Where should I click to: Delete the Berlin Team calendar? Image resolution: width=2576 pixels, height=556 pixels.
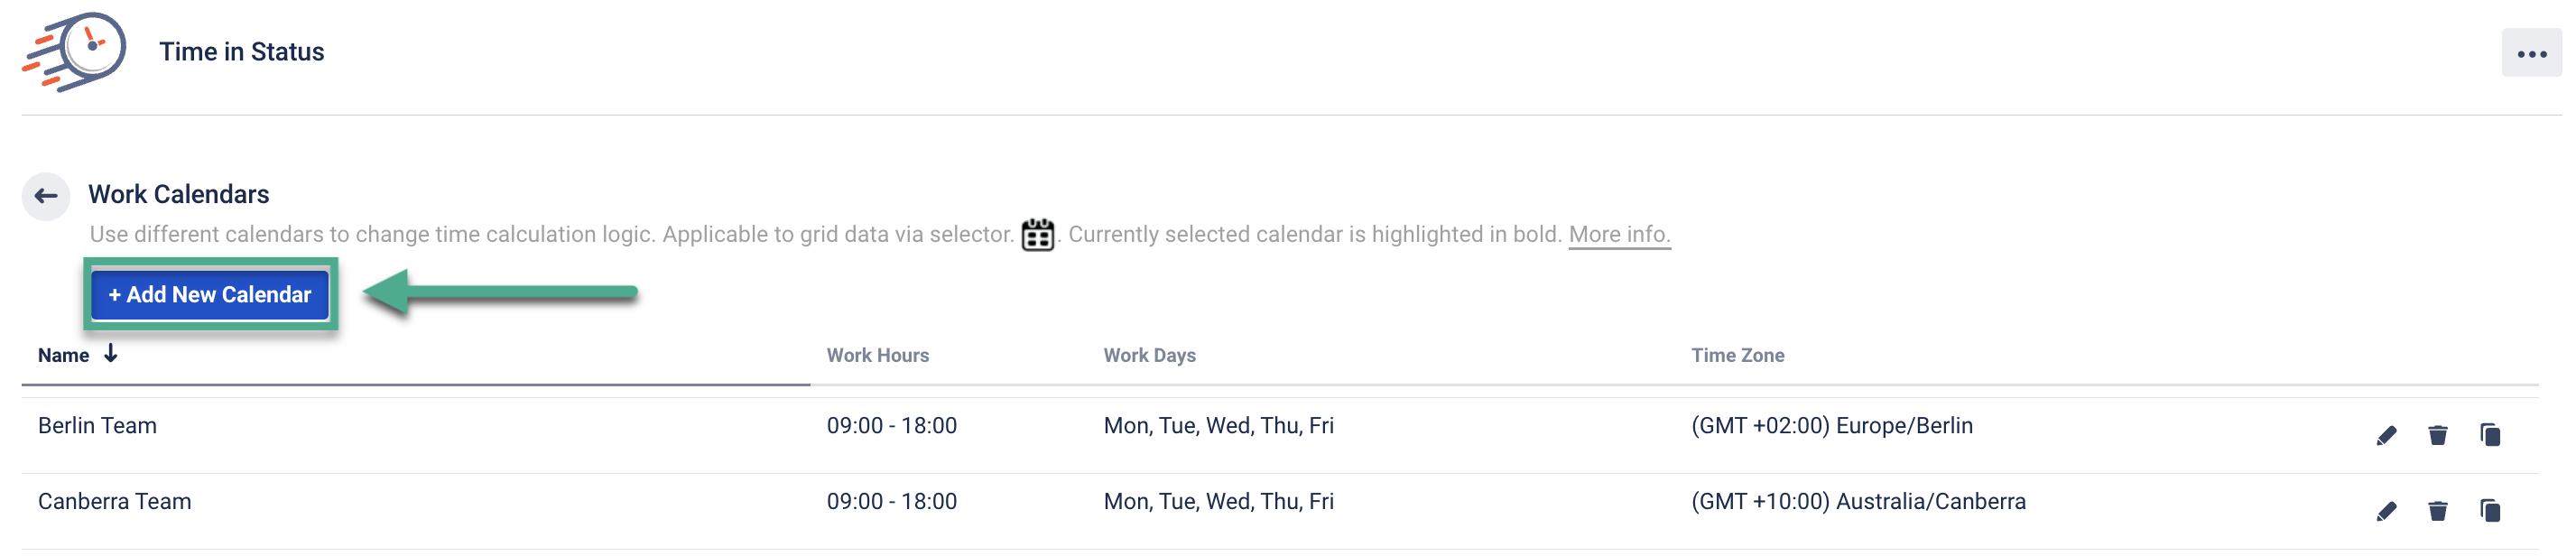point(2437,435)
